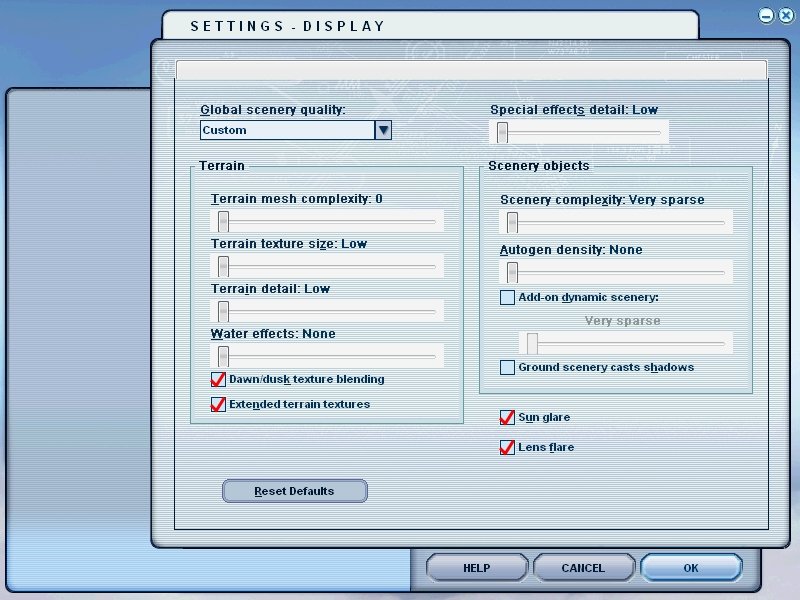800x600 pixels.
Task: Disable Dawn/dusk texture blending checkbox
Action: [218, 380]
